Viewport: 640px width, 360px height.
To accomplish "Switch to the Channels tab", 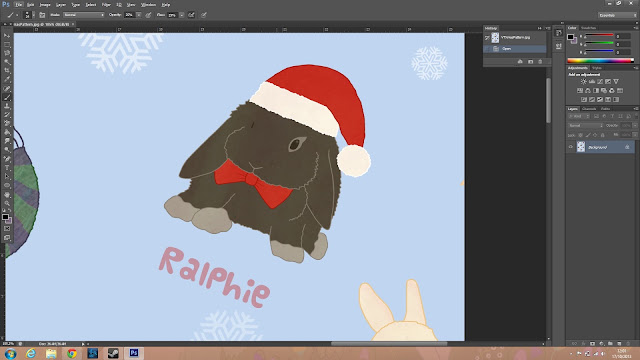I will [589, 109].
